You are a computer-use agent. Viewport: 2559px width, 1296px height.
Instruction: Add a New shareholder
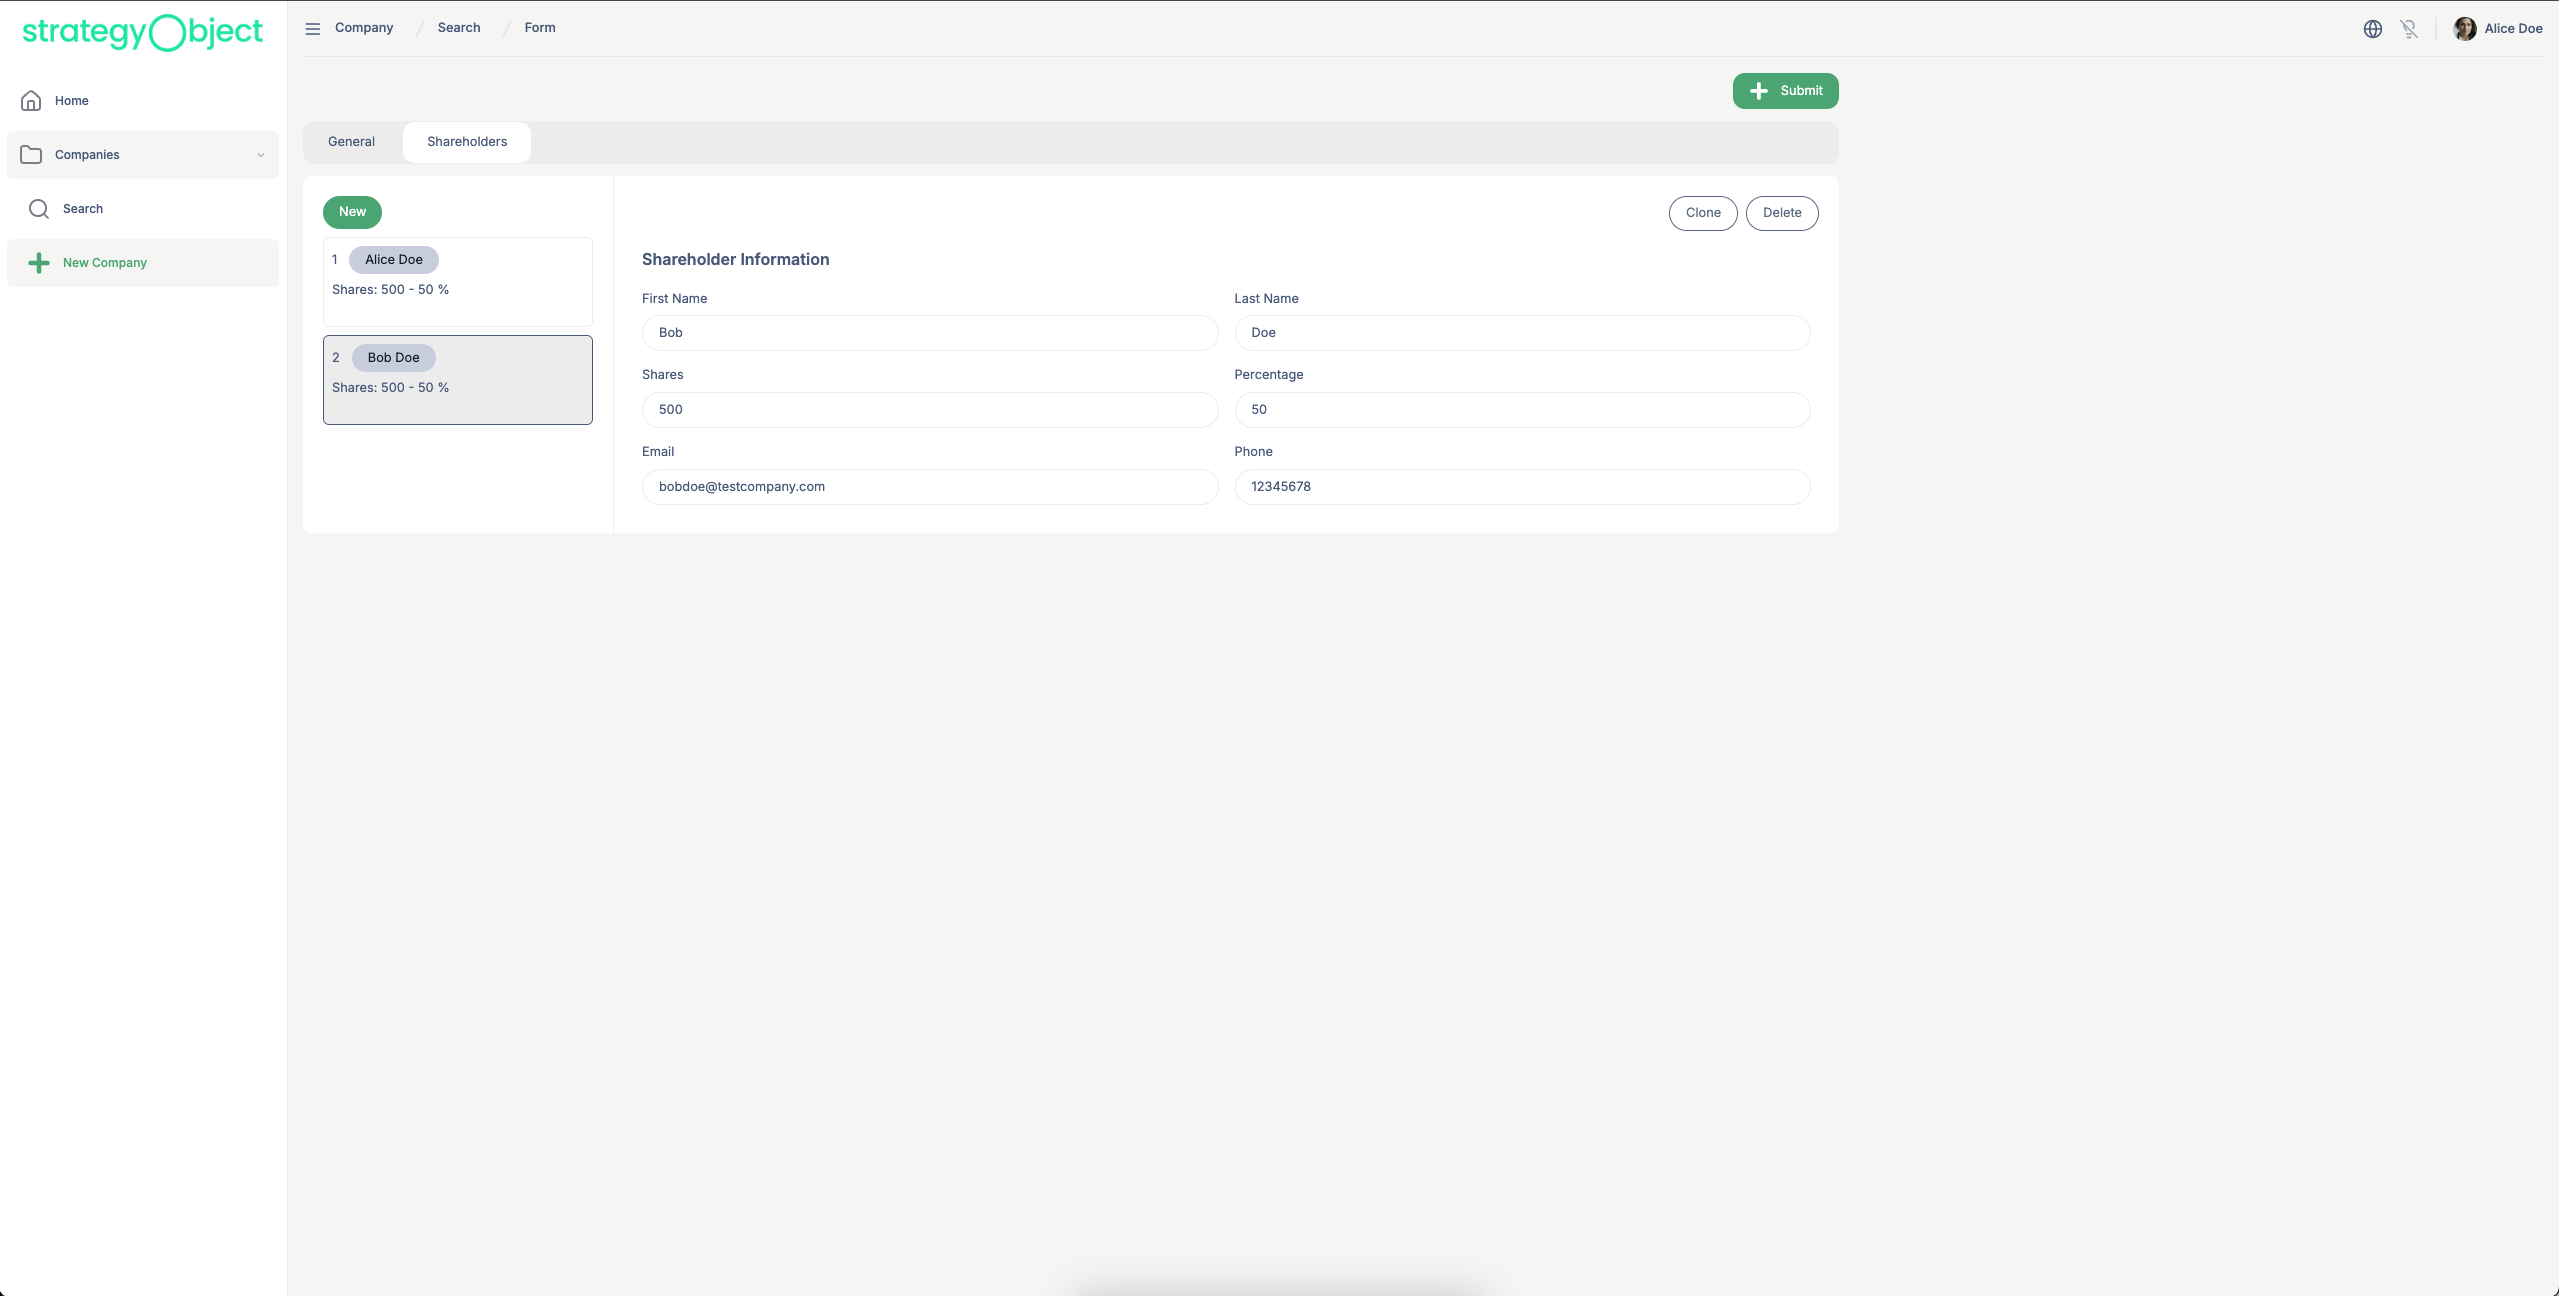click(352, 212)
